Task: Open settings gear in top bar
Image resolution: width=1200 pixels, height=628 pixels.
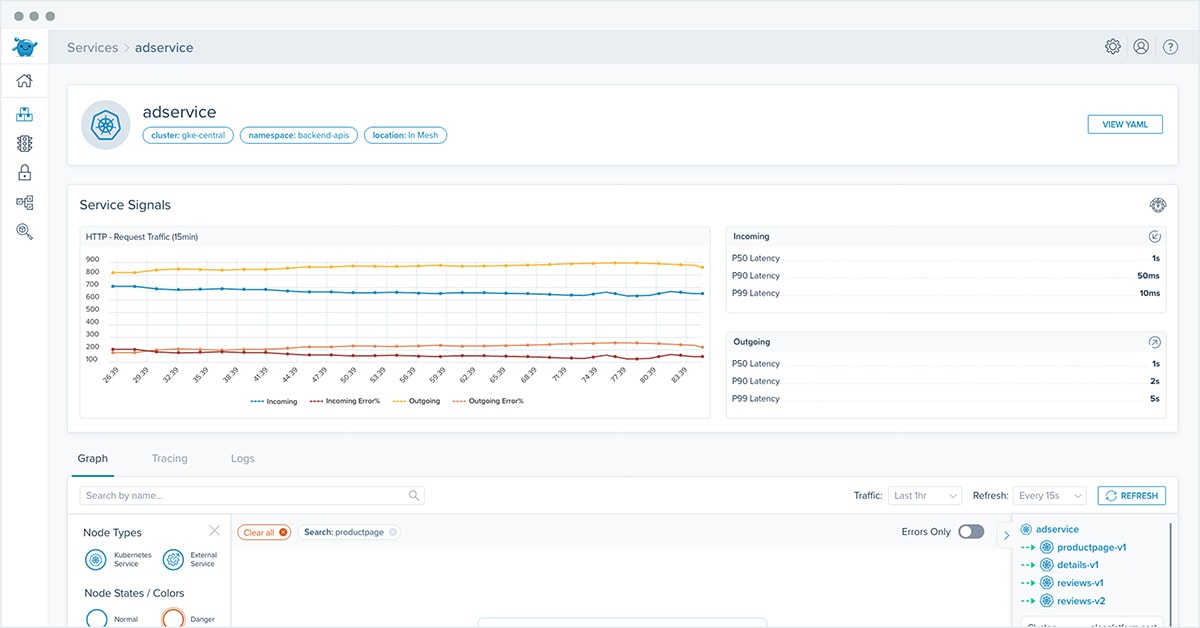Action: (1112, 47)
